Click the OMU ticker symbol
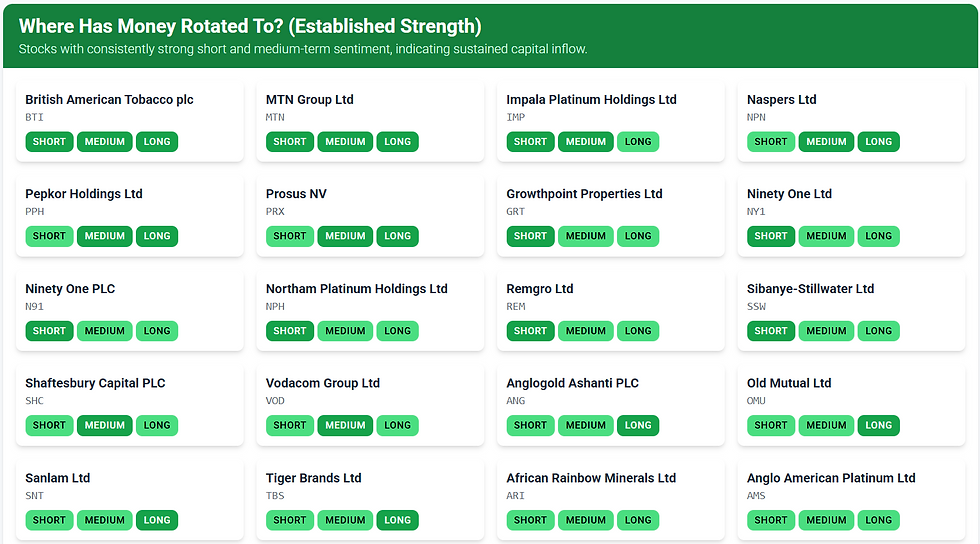The image size is (980, 544). coord(756,401)
